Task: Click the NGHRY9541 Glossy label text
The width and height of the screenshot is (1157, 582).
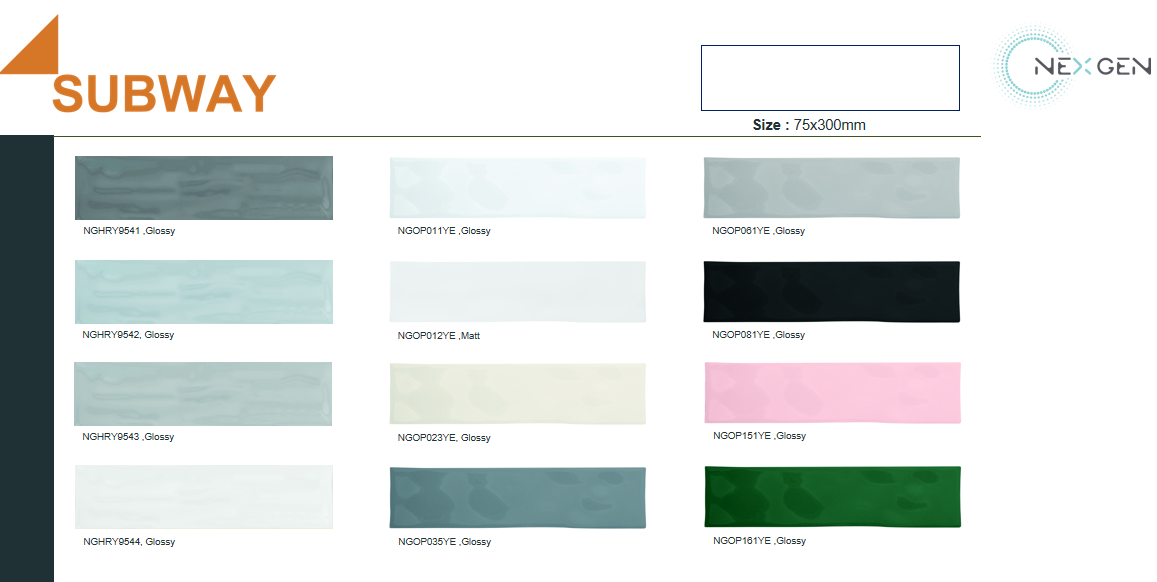Action: (x=129, y=231)
